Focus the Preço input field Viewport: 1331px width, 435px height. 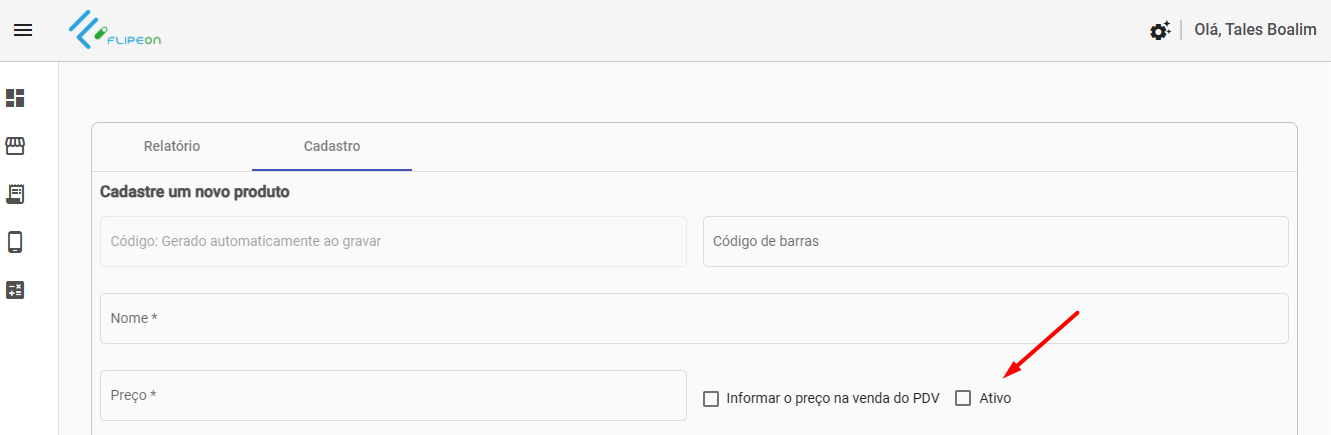point(393,395)
